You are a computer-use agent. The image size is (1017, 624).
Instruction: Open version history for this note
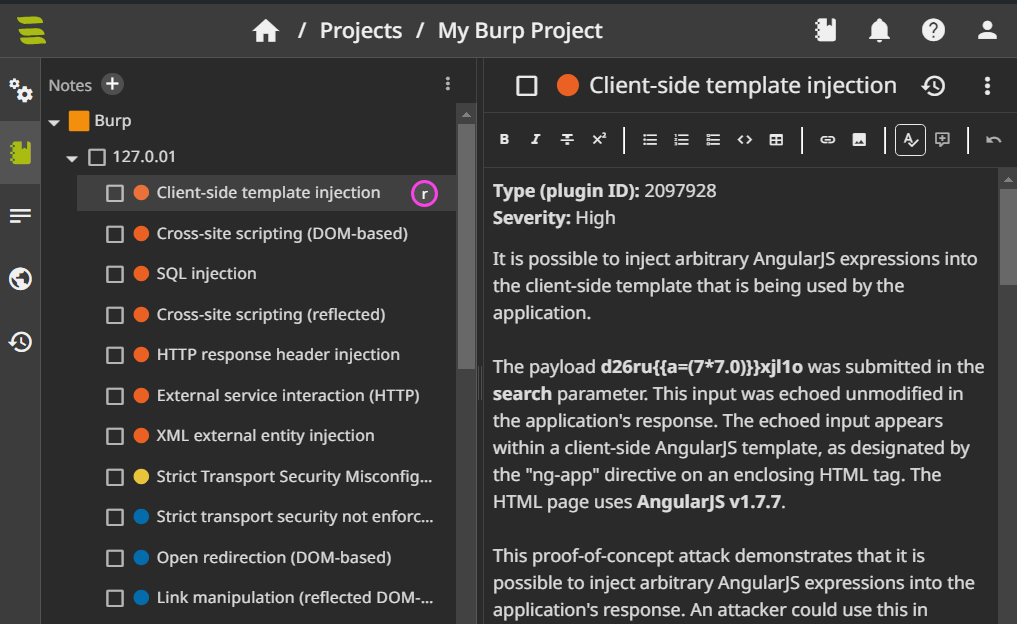pyautogui.click(x=933, y=86)
